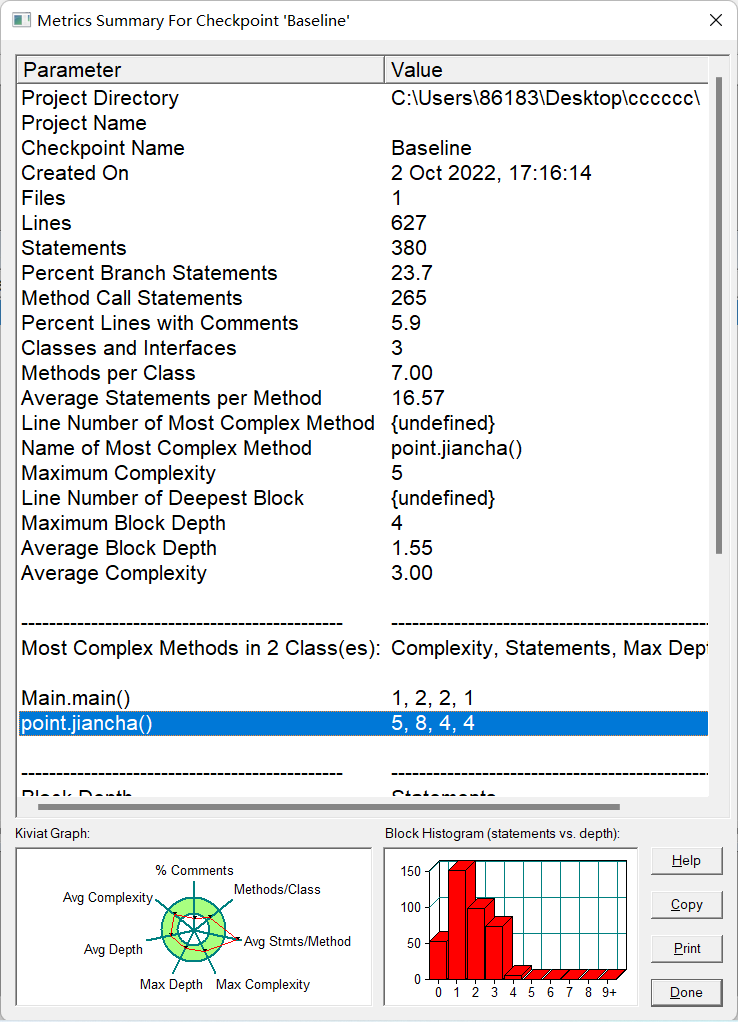Image resolution: width=738 pixels, height=1022 pixels.
Task: Select the Lines row
Action: tap(363, 223)
